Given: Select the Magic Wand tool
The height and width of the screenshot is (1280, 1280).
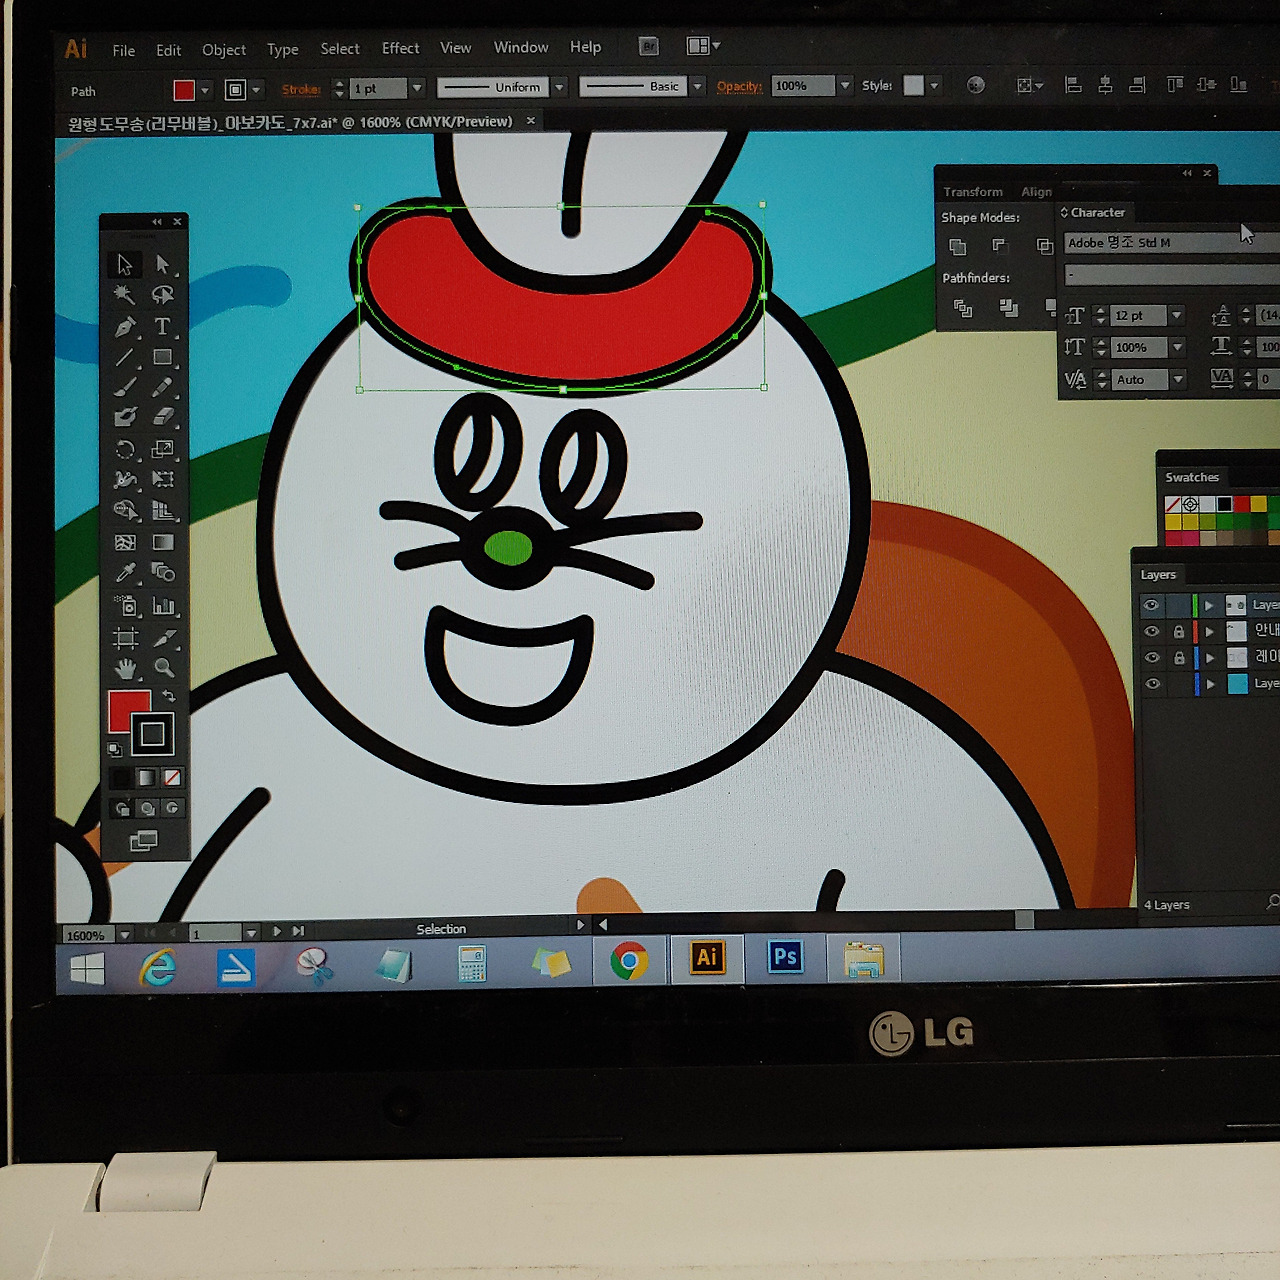Looking at the screenshot, I should coord(124,295).
